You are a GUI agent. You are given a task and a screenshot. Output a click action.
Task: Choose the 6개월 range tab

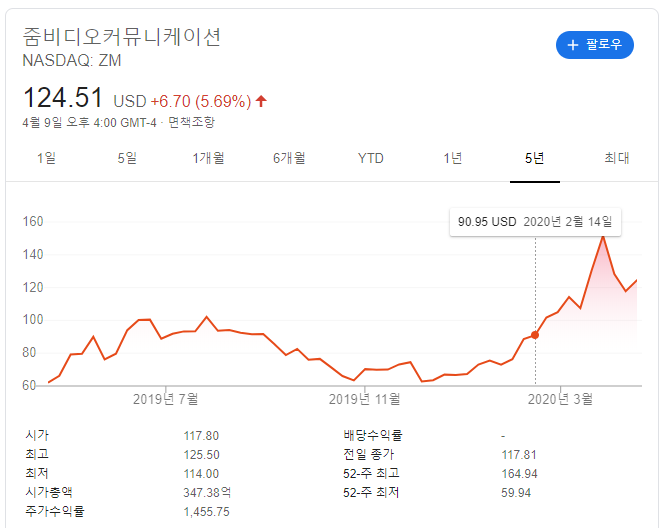289,158
